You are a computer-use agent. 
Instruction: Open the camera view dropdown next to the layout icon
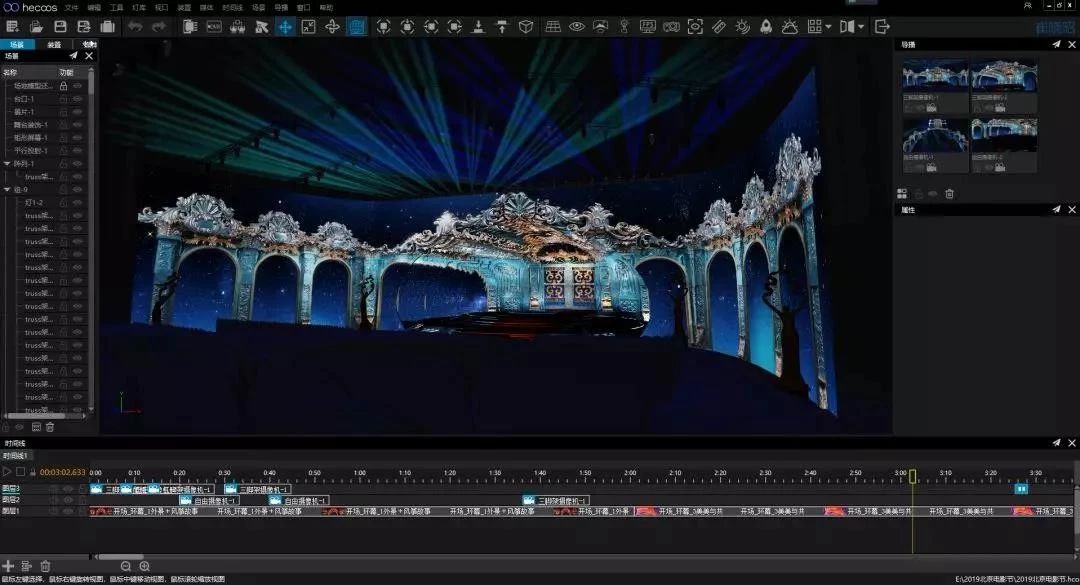[x=859, y=26]
